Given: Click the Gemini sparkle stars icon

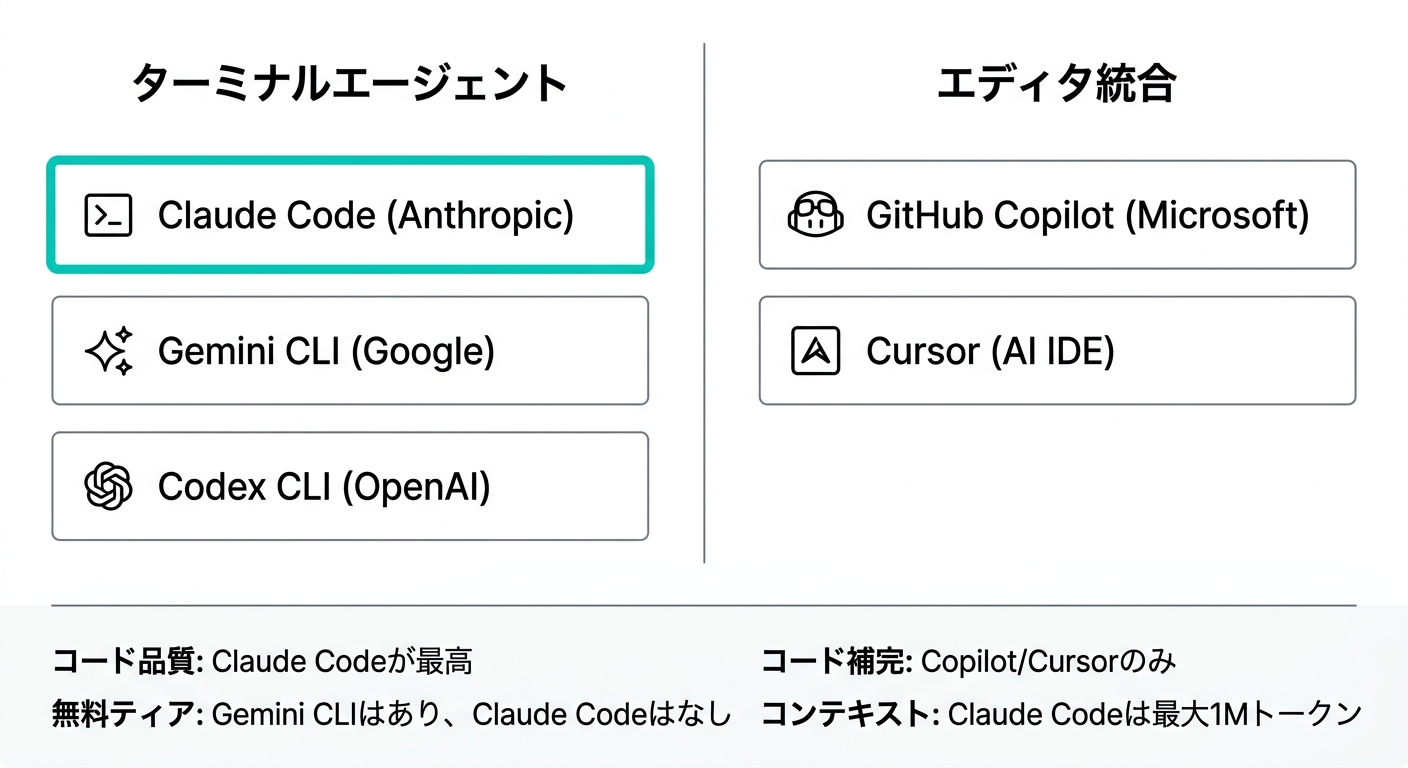Looking at the screenshot, I should tap(108, 351).
